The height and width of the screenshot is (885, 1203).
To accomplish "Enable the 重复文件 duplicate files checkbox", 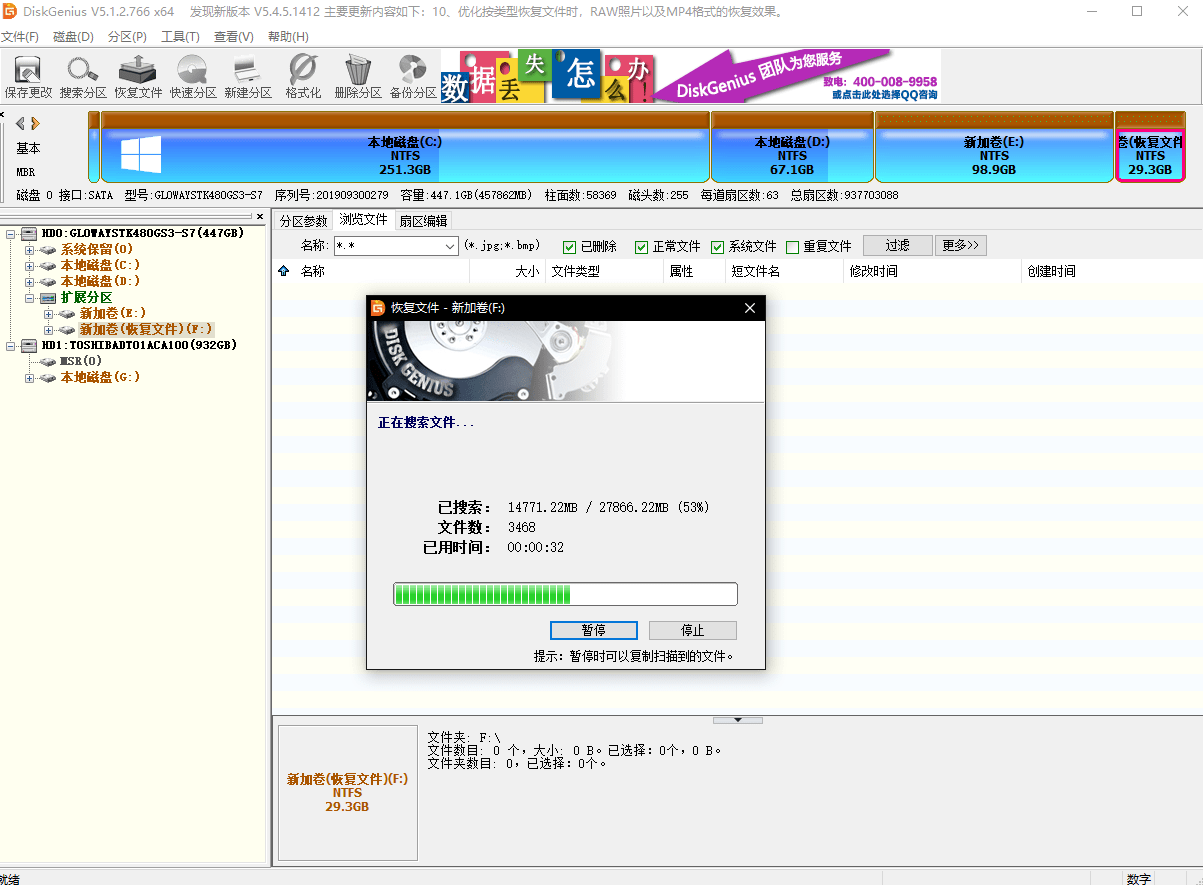I will pyautogui.click(x=793, y=247).
